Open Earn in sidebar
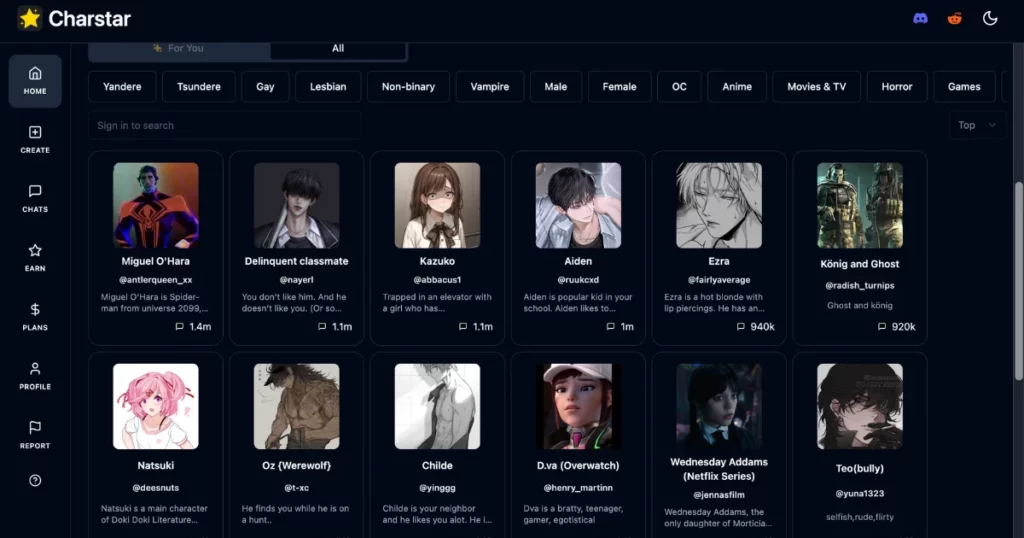The image size is (1024, 538). tap(35, 258)
